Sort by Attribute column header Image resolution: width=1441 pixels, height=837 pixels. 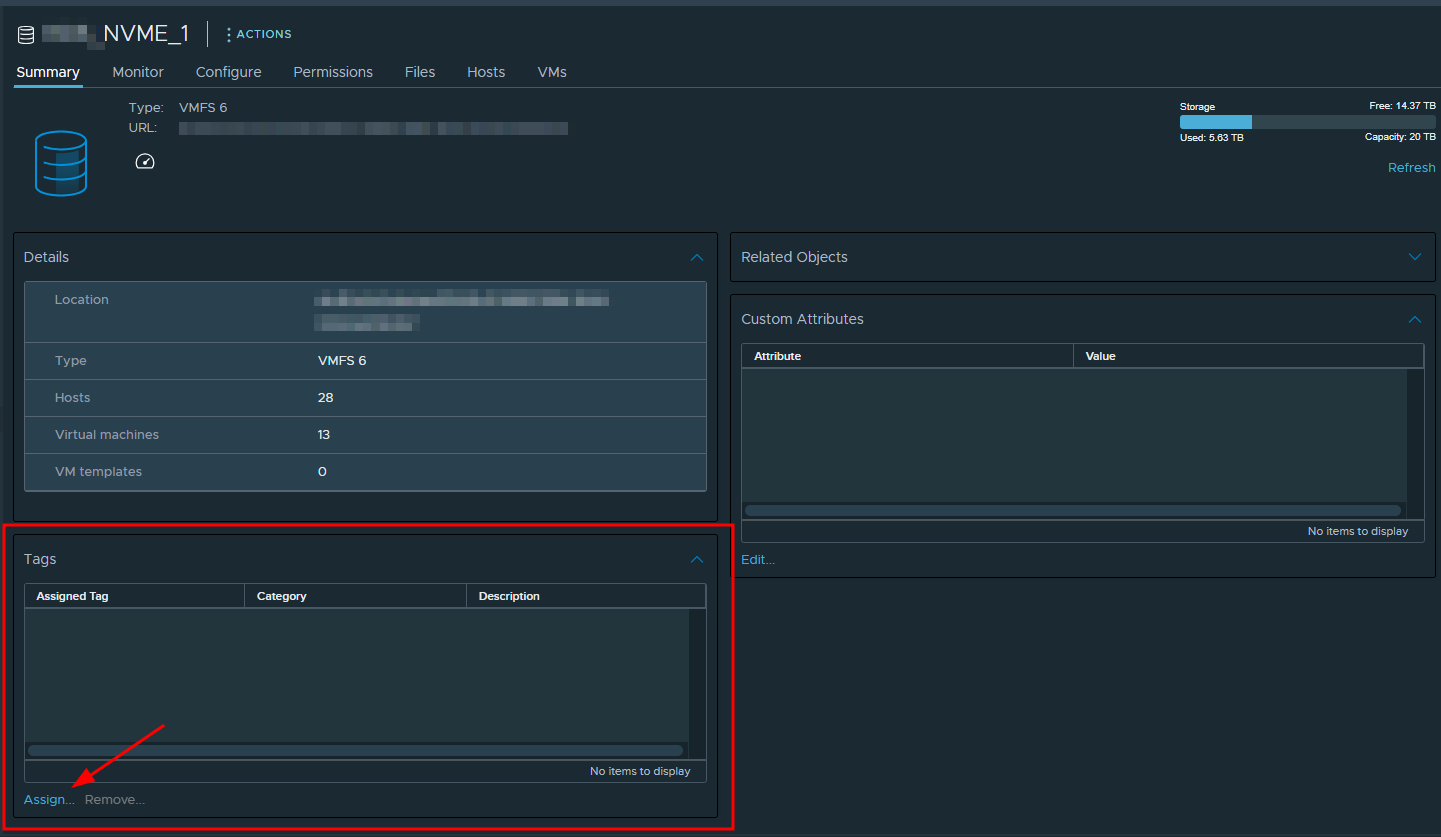coord(908,356)
